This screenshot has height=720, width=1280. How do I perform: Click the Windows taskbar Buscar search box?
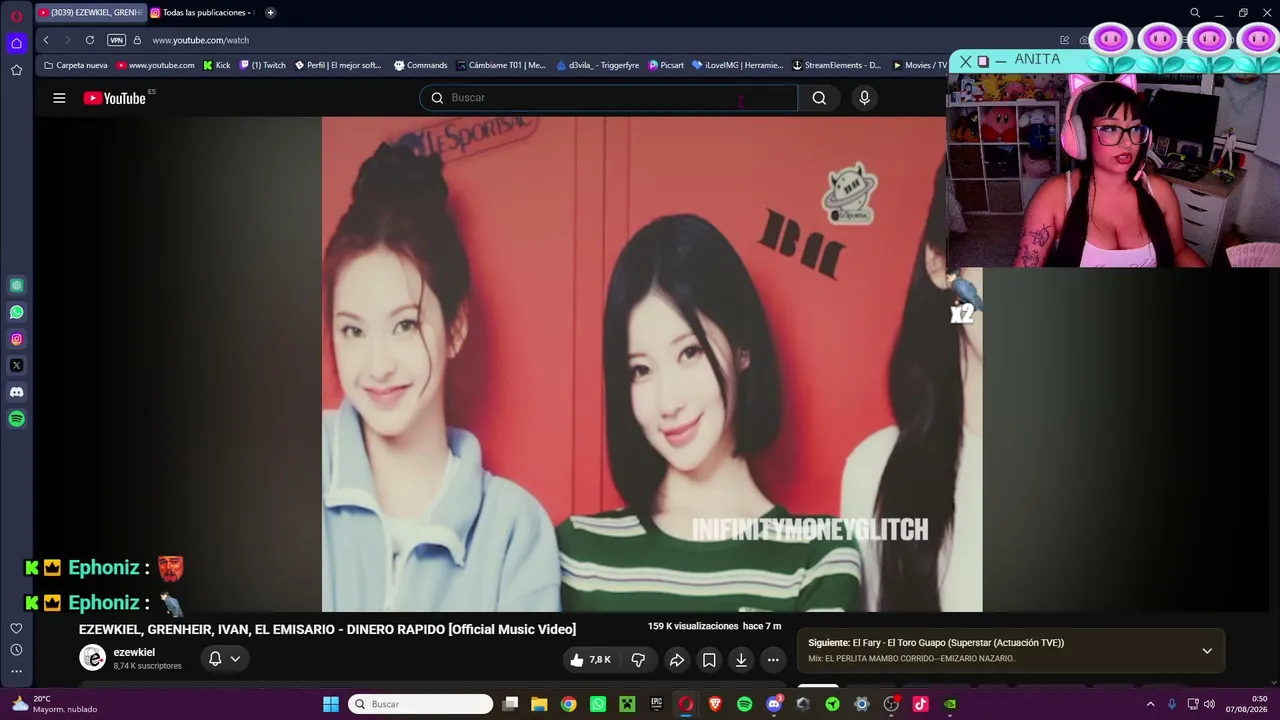(420, 704)
